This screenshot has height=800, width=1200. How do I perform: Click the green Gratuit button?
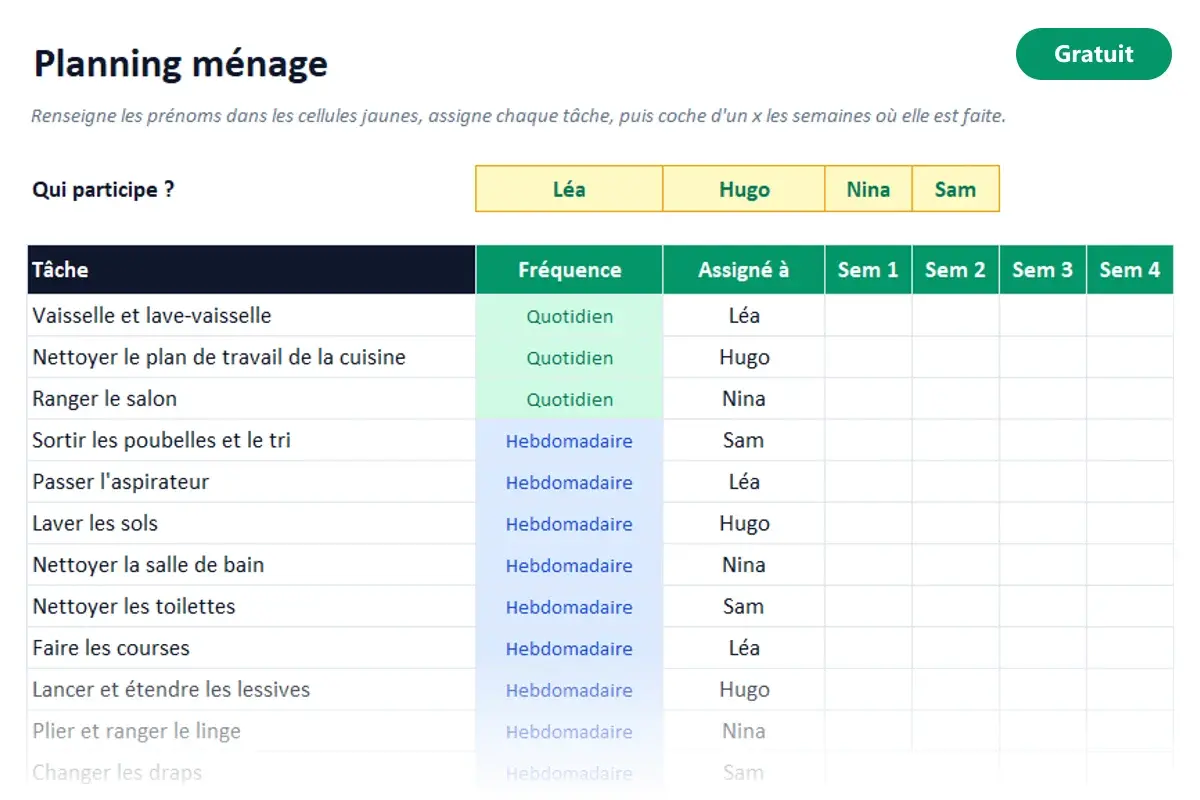1093,54
